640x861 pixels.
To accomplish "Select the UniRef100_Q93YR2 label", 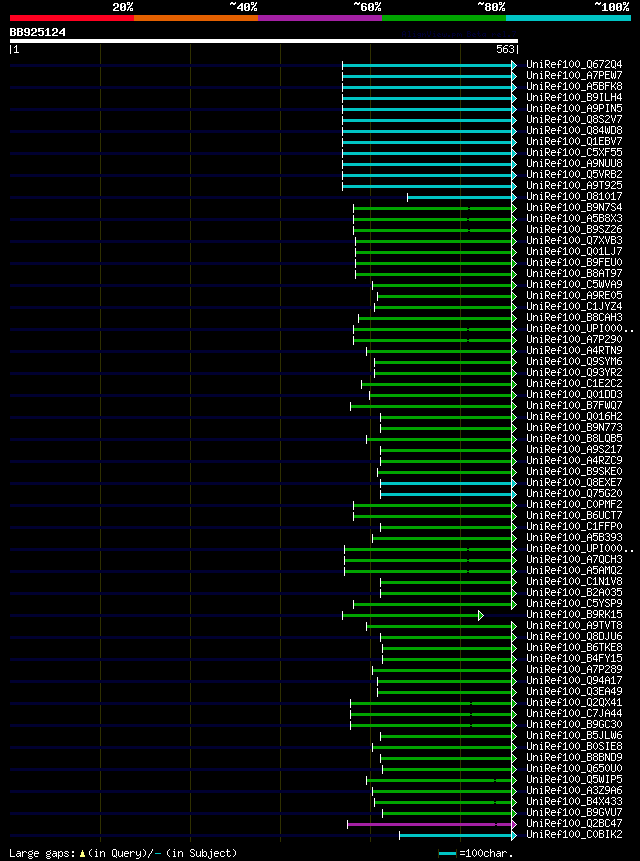I will click(x=574, y=372).
